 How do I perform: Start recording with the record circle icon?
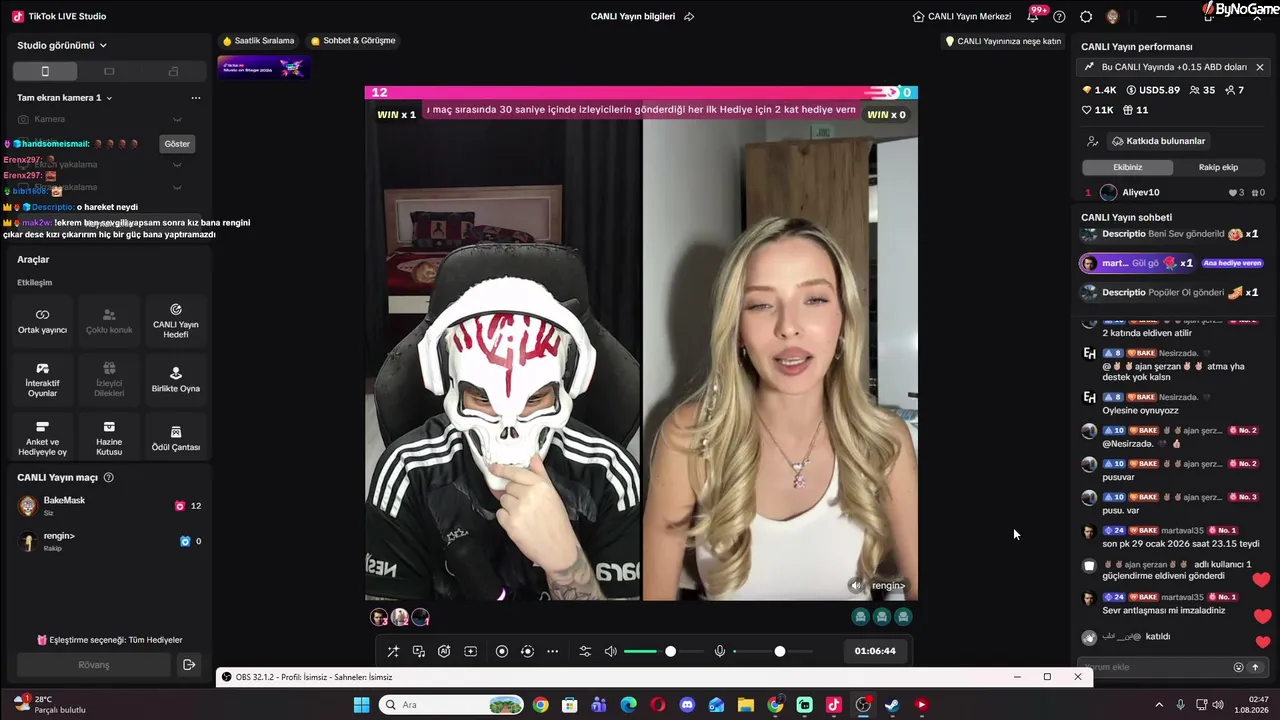click(x=502, y=651)
